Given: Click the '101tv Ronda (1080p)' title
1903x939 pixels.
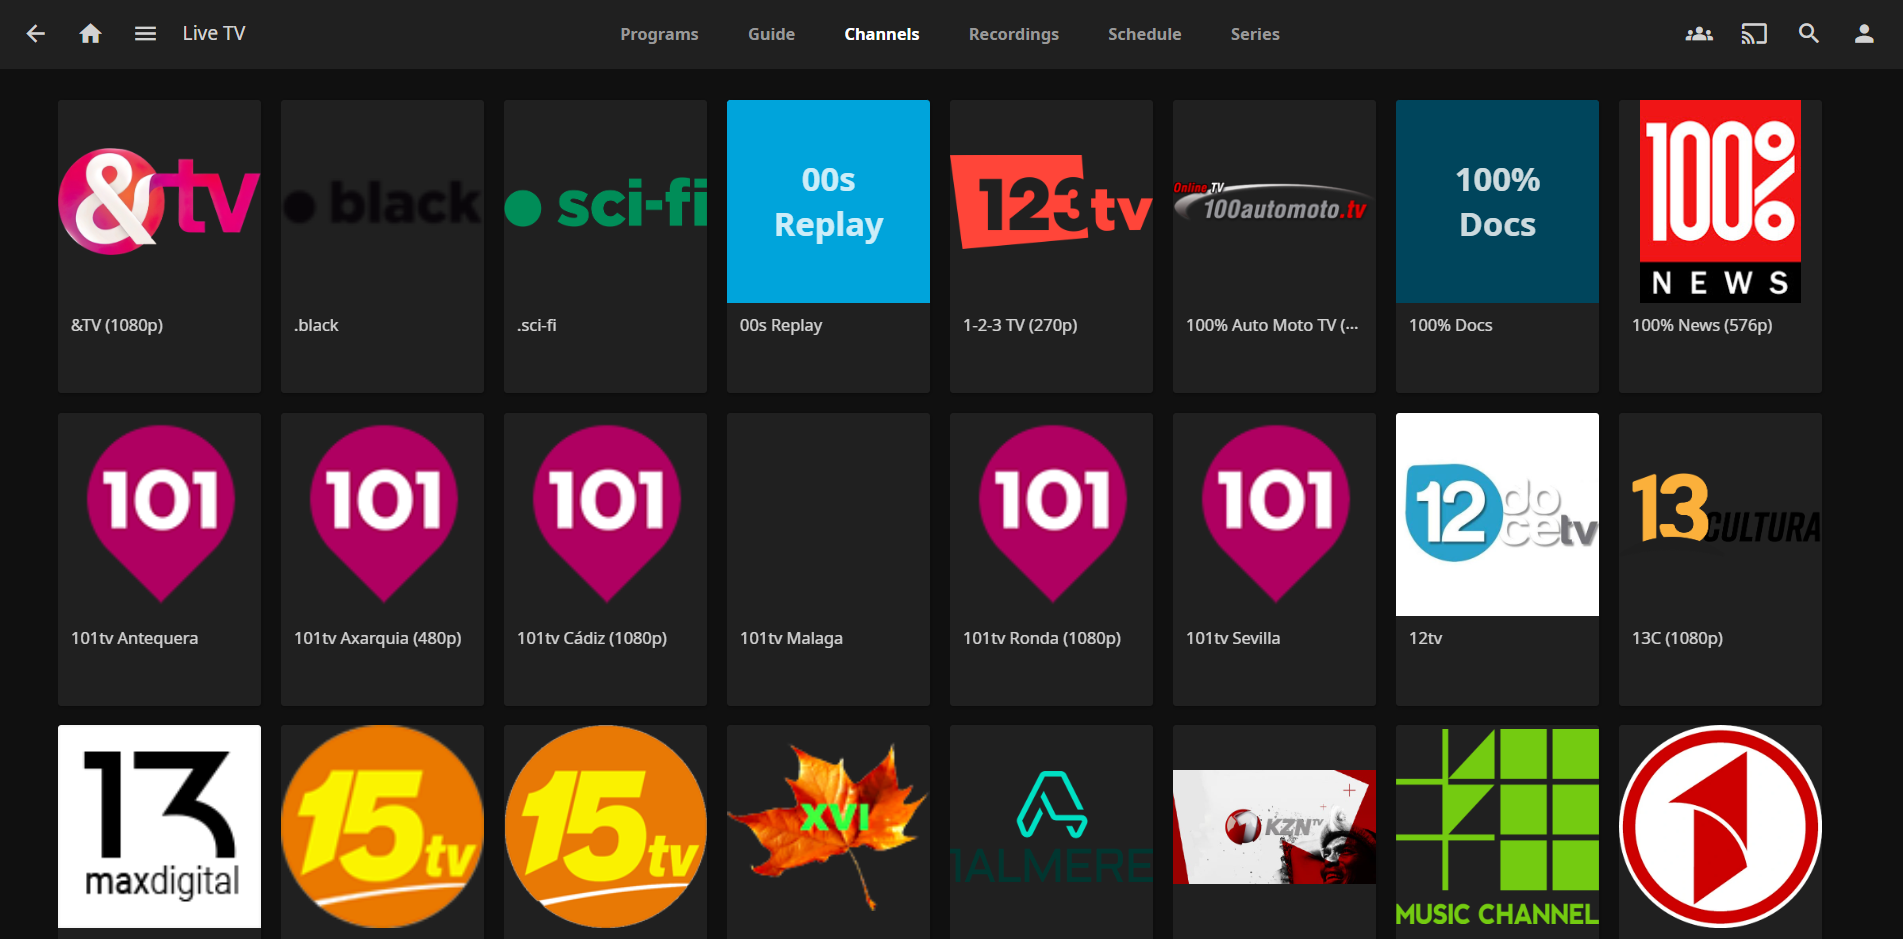Looking at the screenshot, I should click(x=1042, y=638).
